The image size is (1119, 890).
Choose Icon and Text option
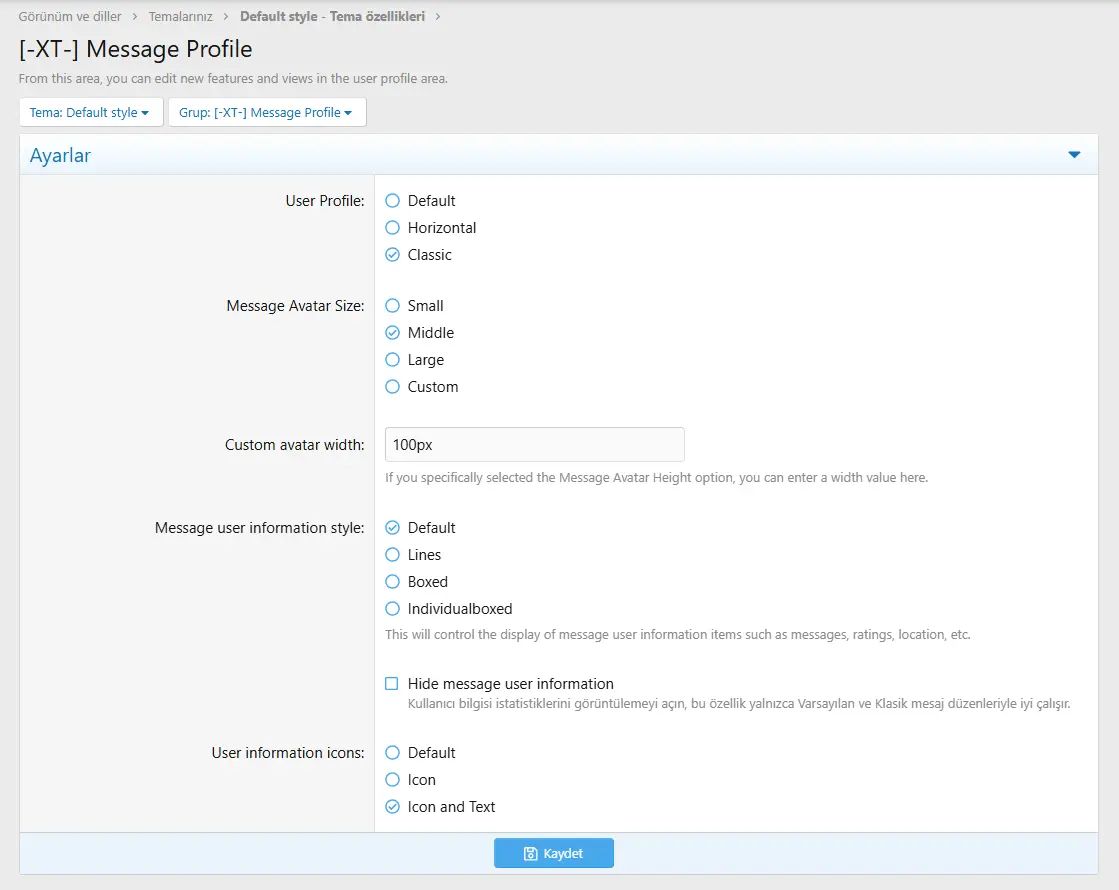(393, 807)
